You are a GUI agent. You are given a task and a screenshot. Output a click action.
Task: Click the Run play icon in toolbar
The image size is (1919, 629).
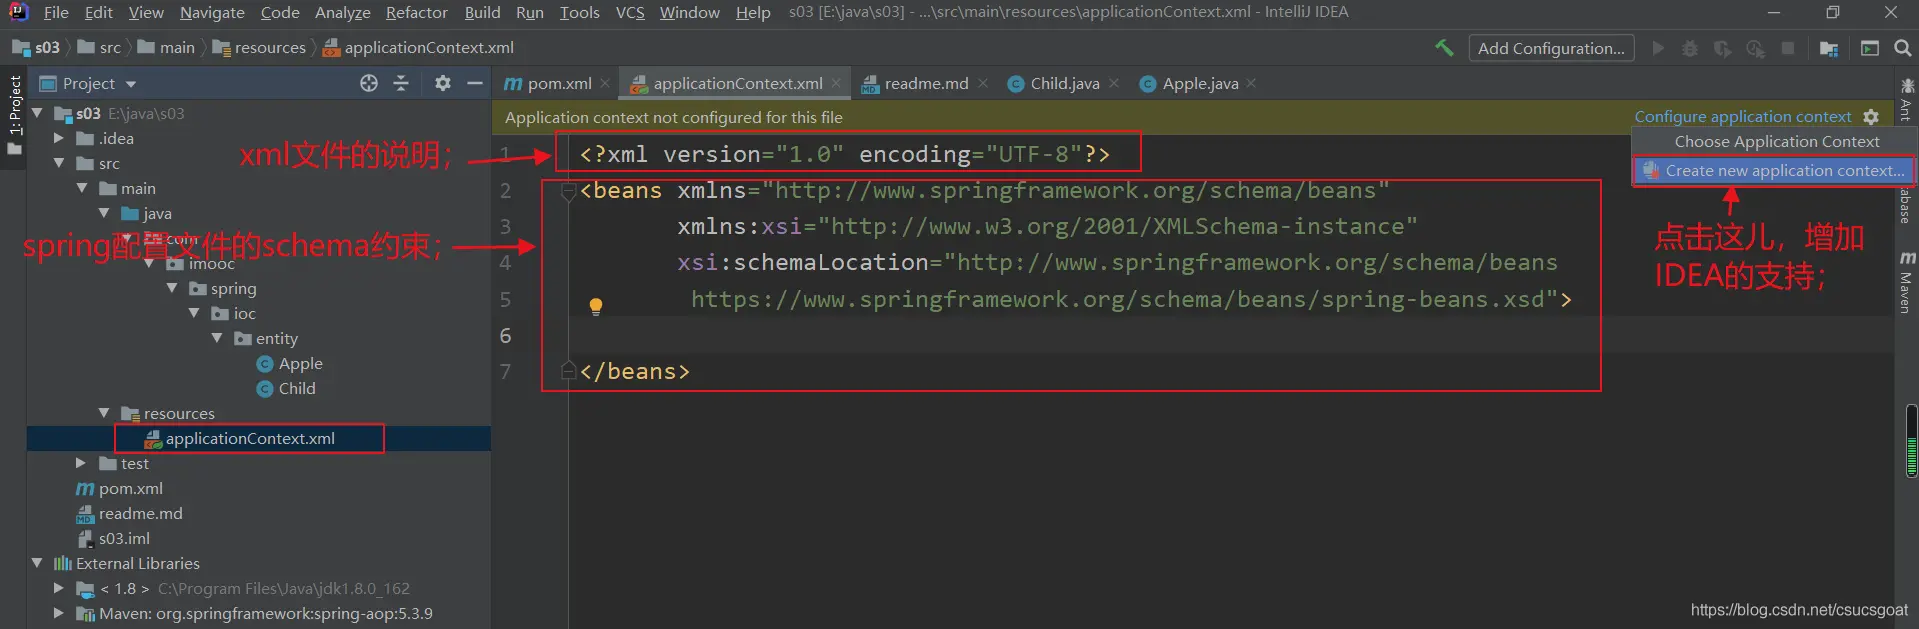[x=1658, y=48]
